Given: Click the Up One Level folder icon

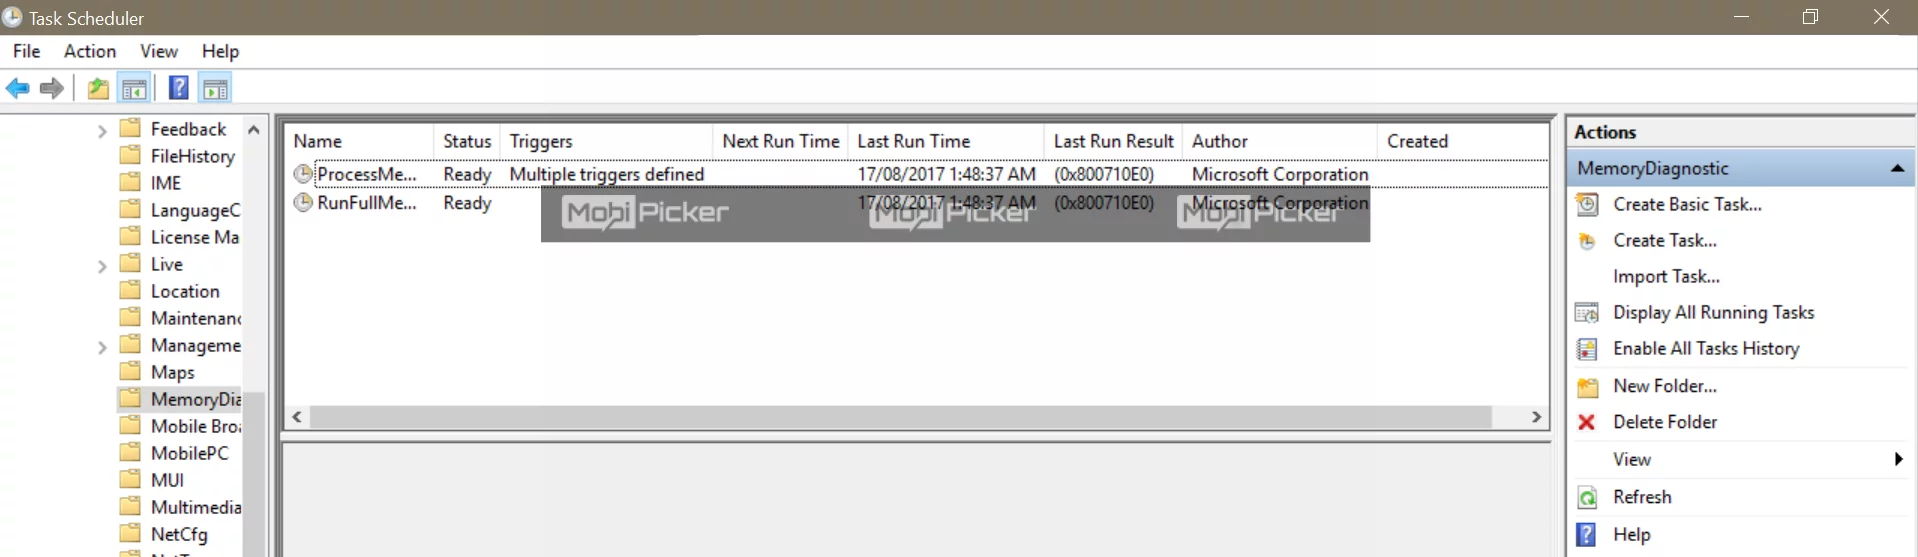Looking at the screenshot, I should (98, 89).
